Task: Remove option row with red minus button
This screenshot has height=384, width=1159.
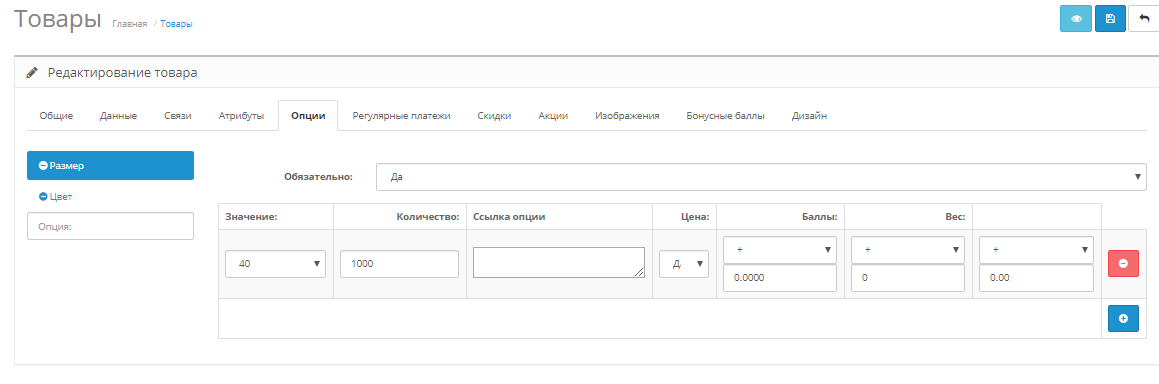Action: [x=1123, y=263]
